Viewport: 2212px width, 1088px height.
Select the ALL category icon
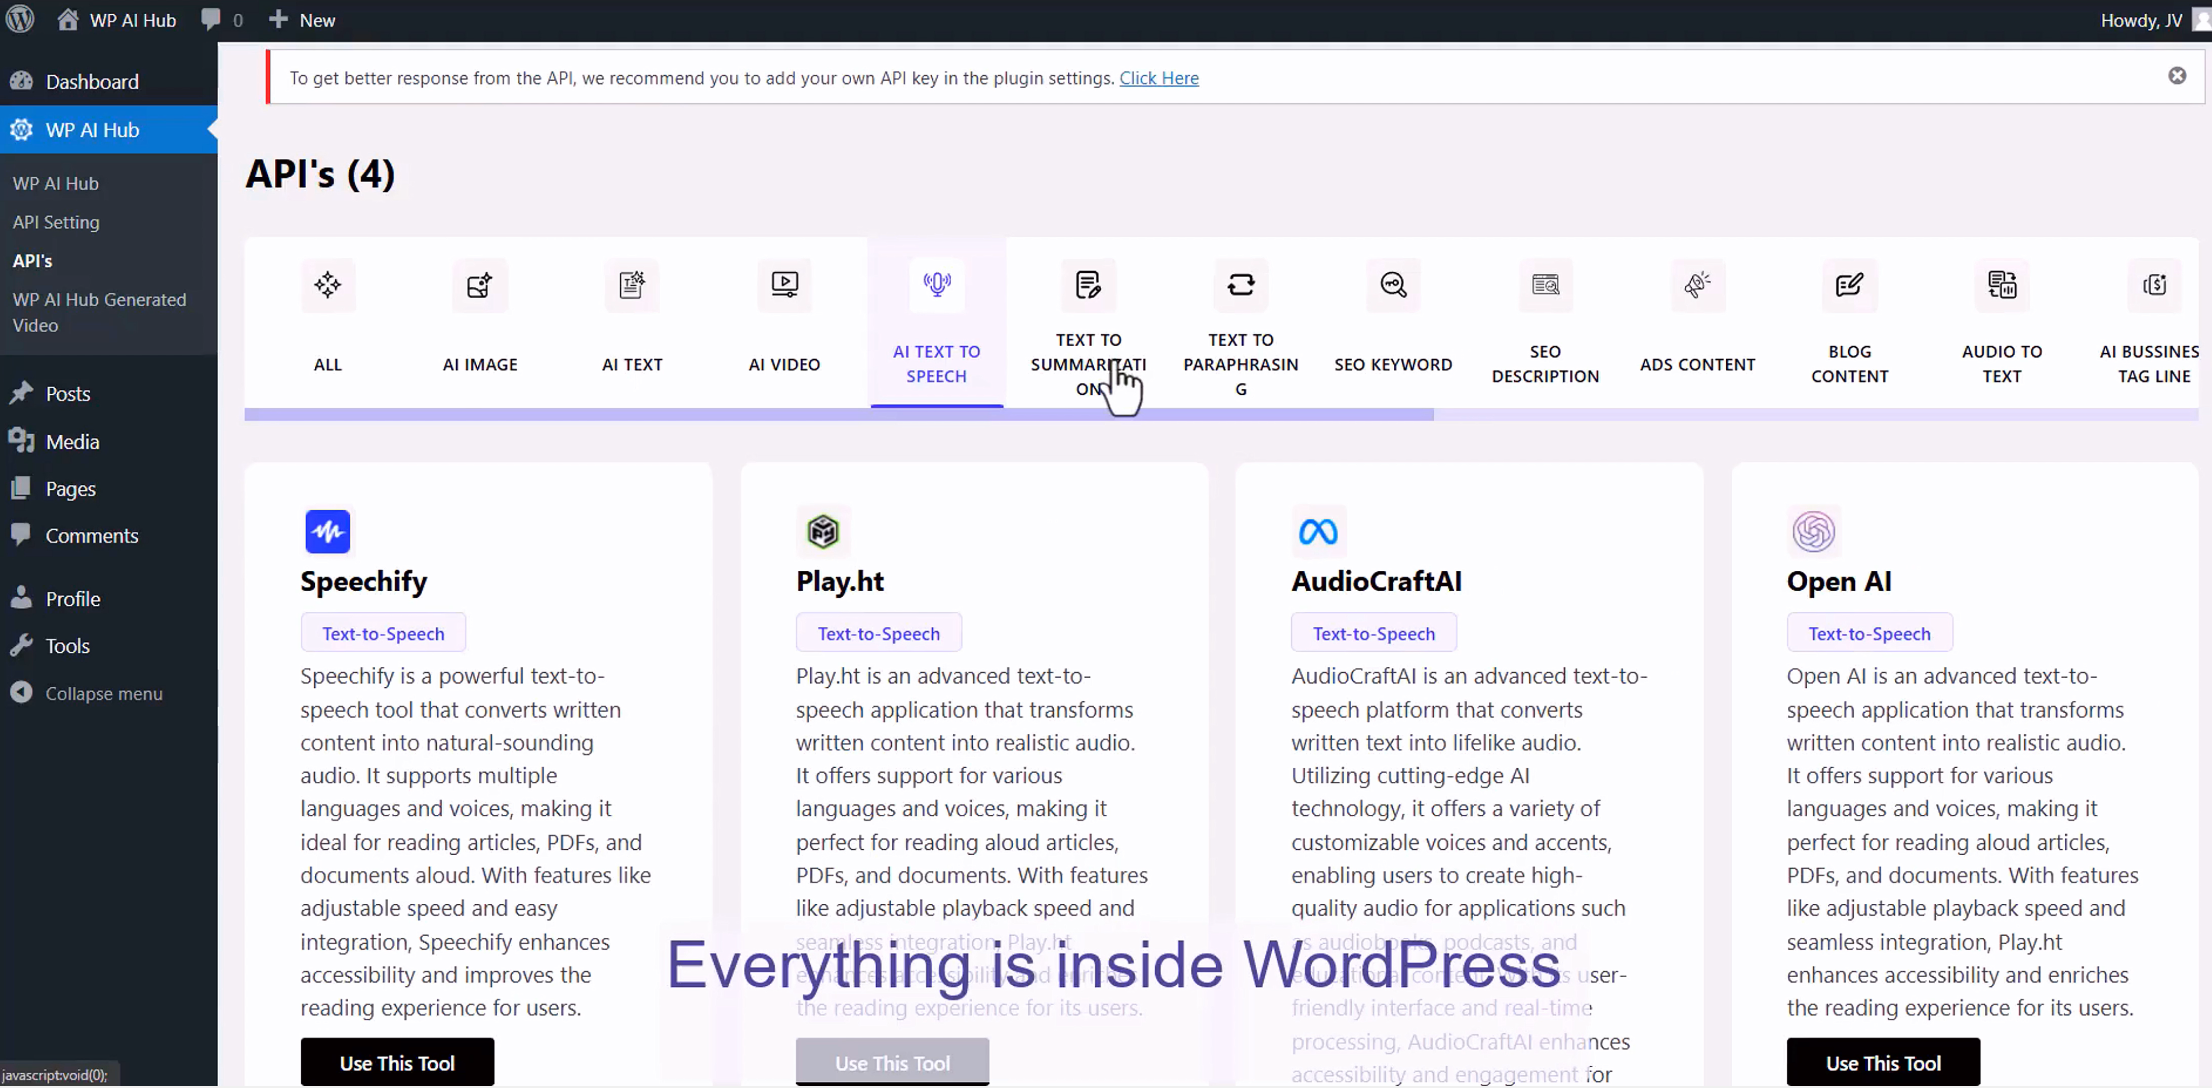point(328,285)
